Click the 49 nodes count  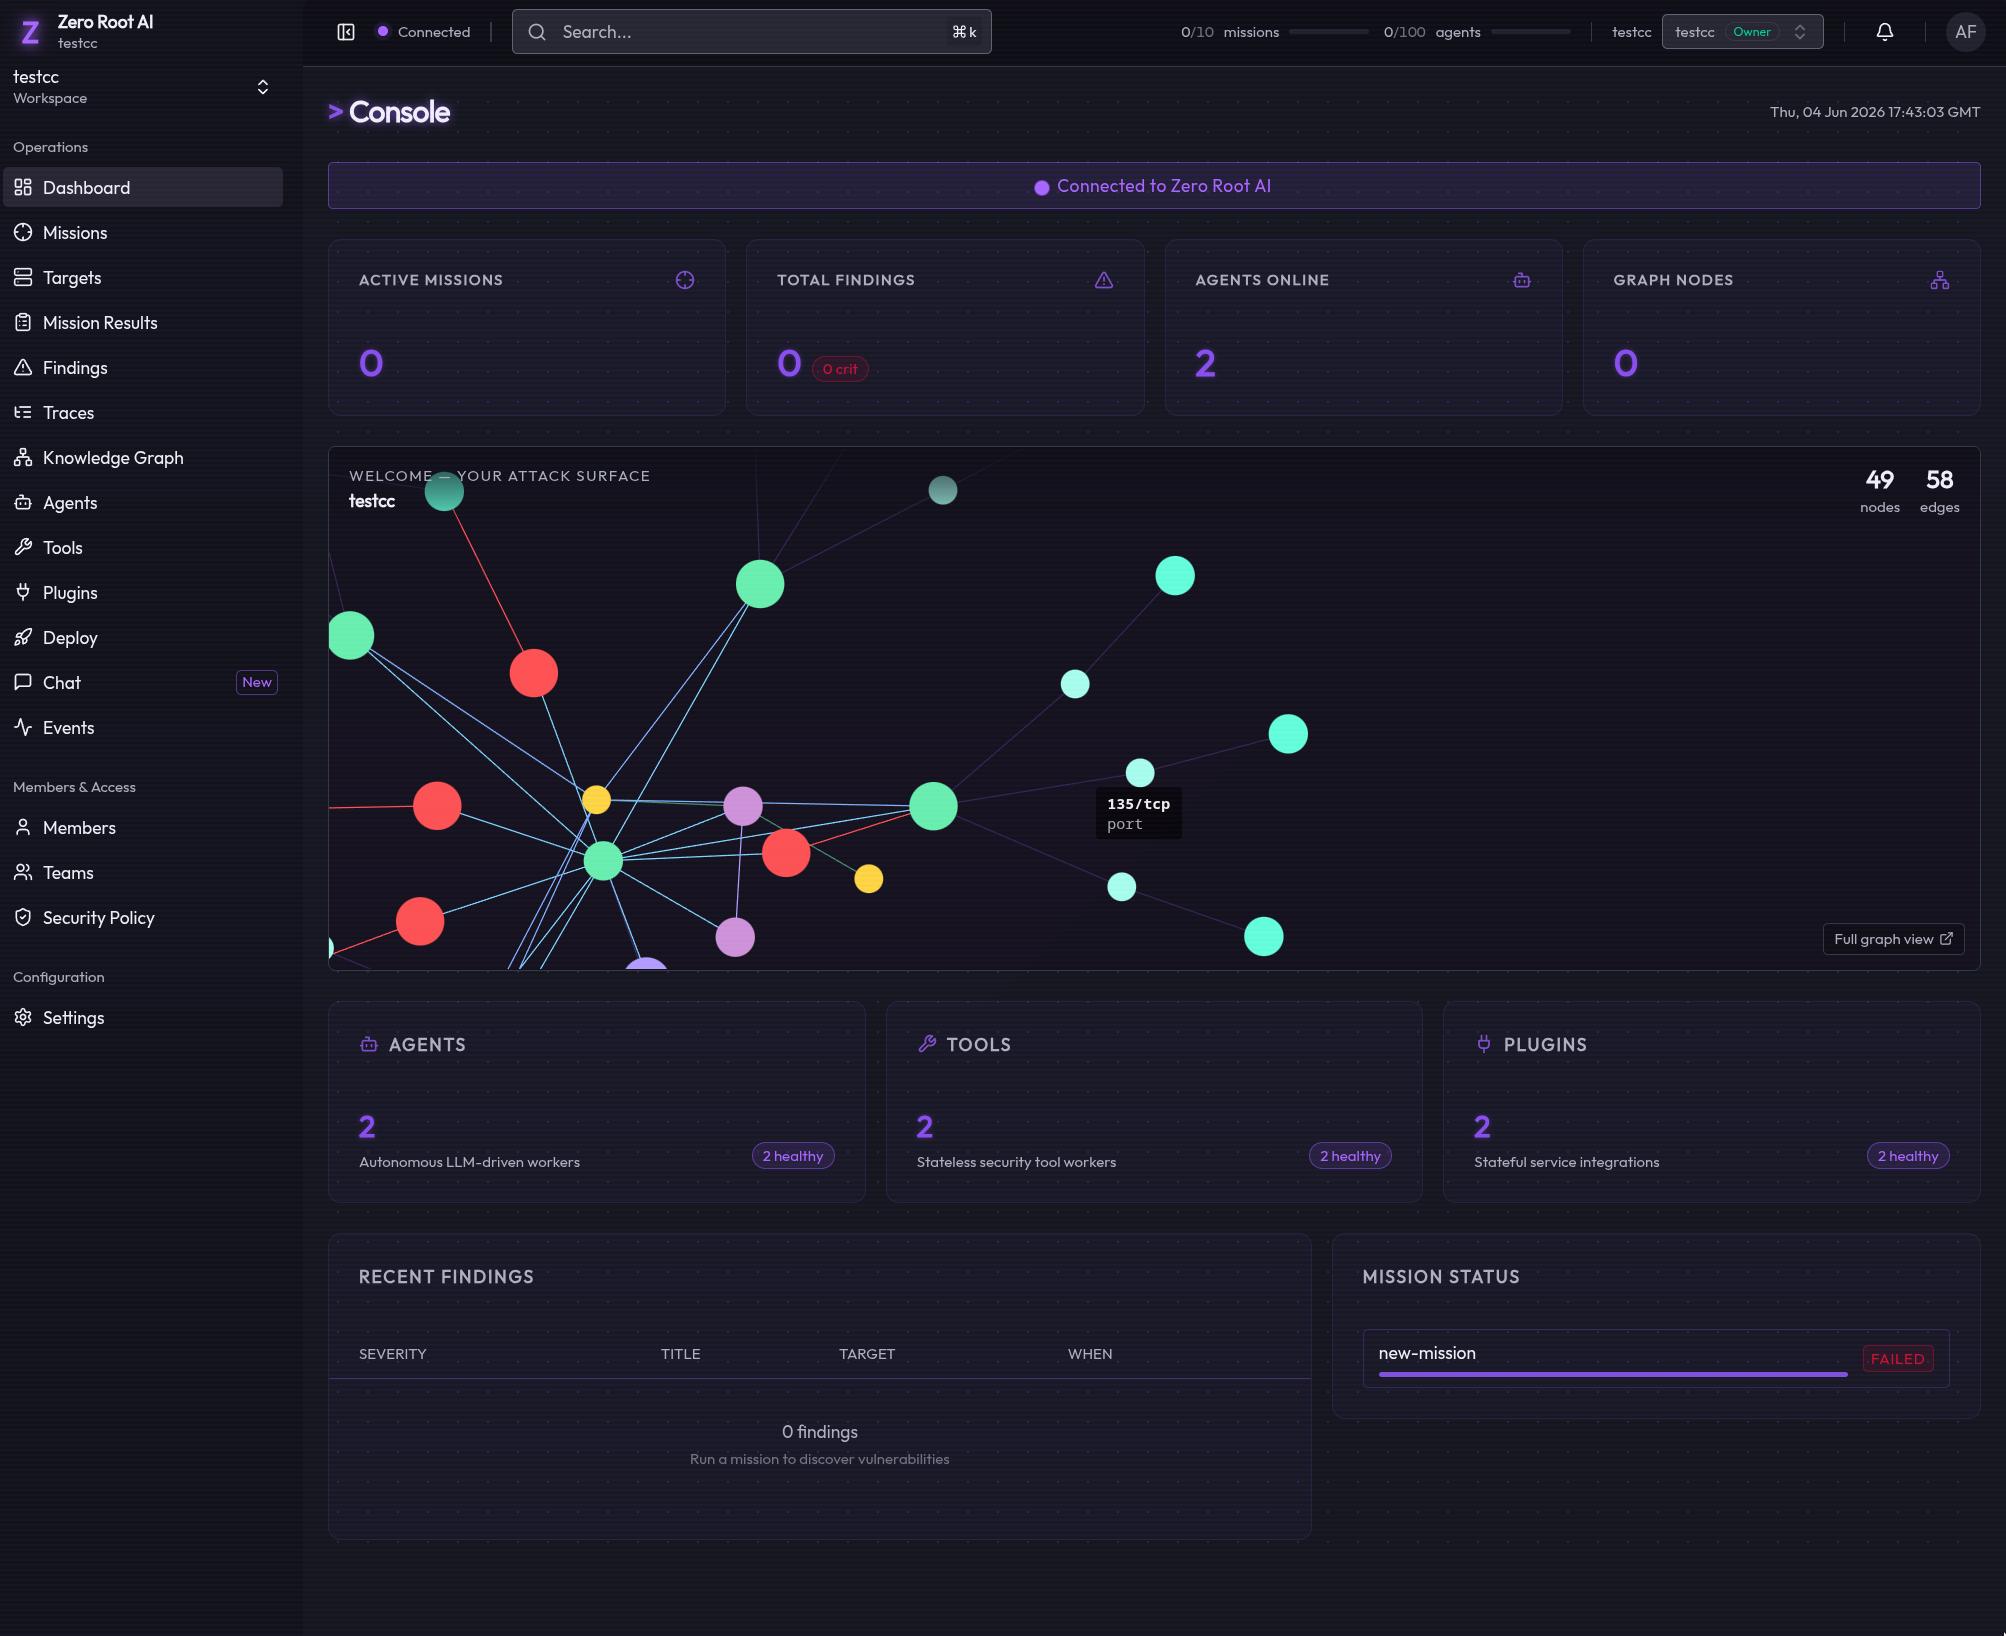(1879, 491)
